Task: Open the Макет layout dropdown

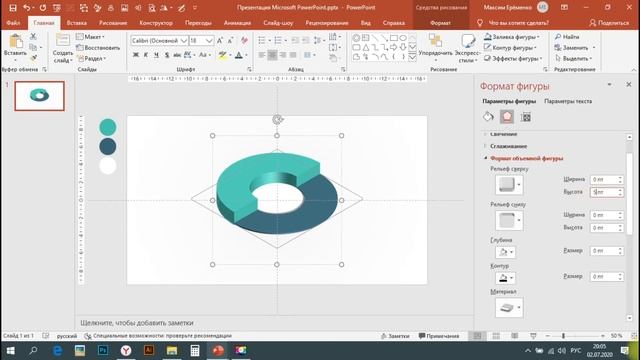Action: [91, 37]
